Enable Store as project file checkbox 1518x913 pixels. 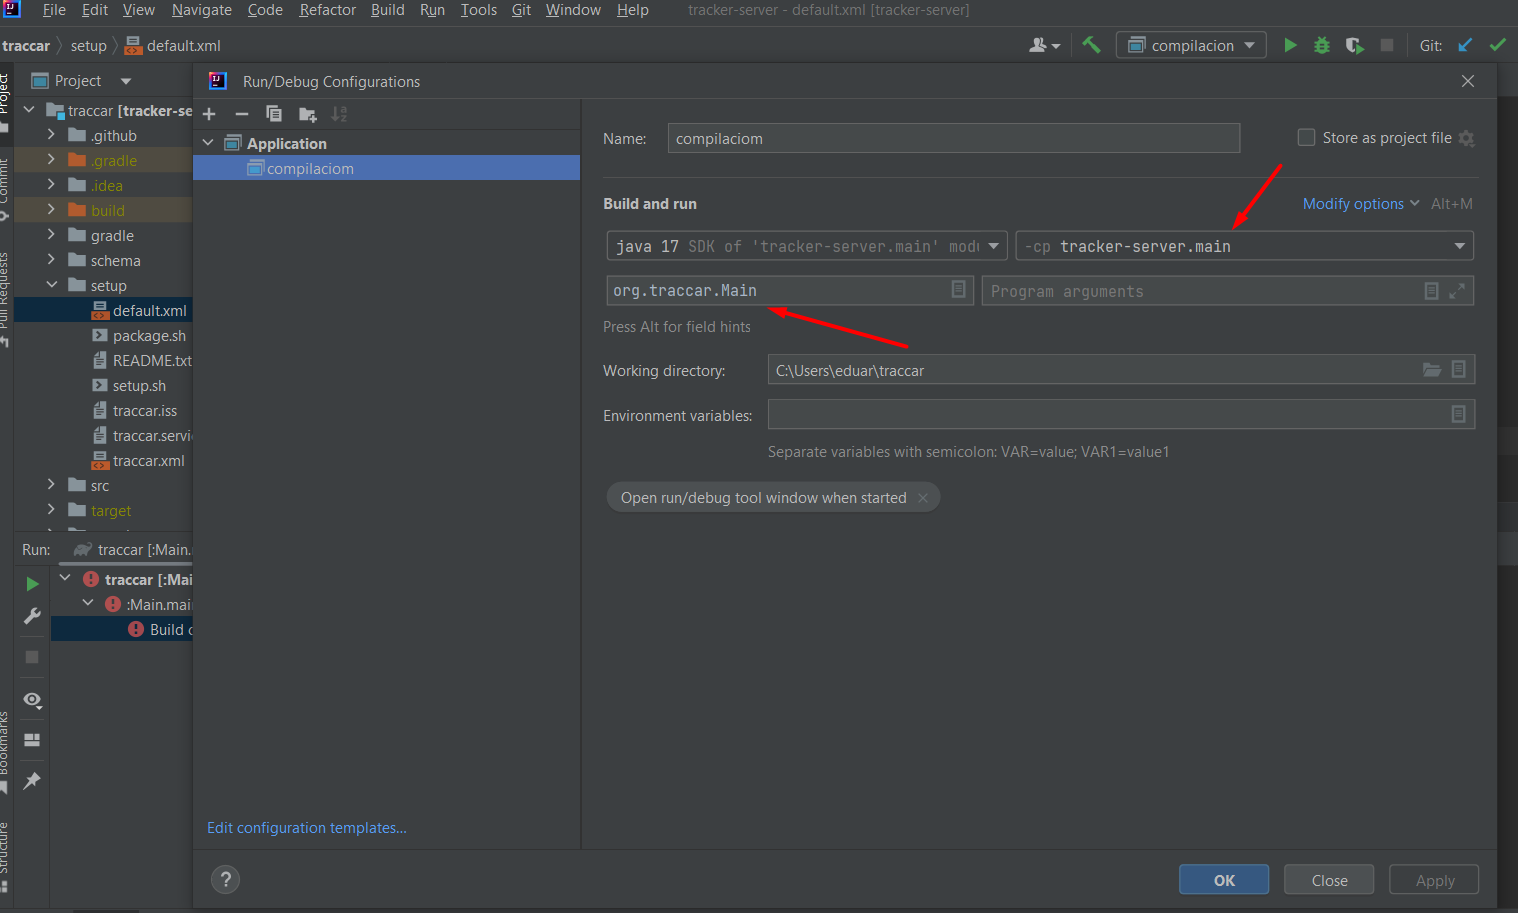click(1306, 137)
